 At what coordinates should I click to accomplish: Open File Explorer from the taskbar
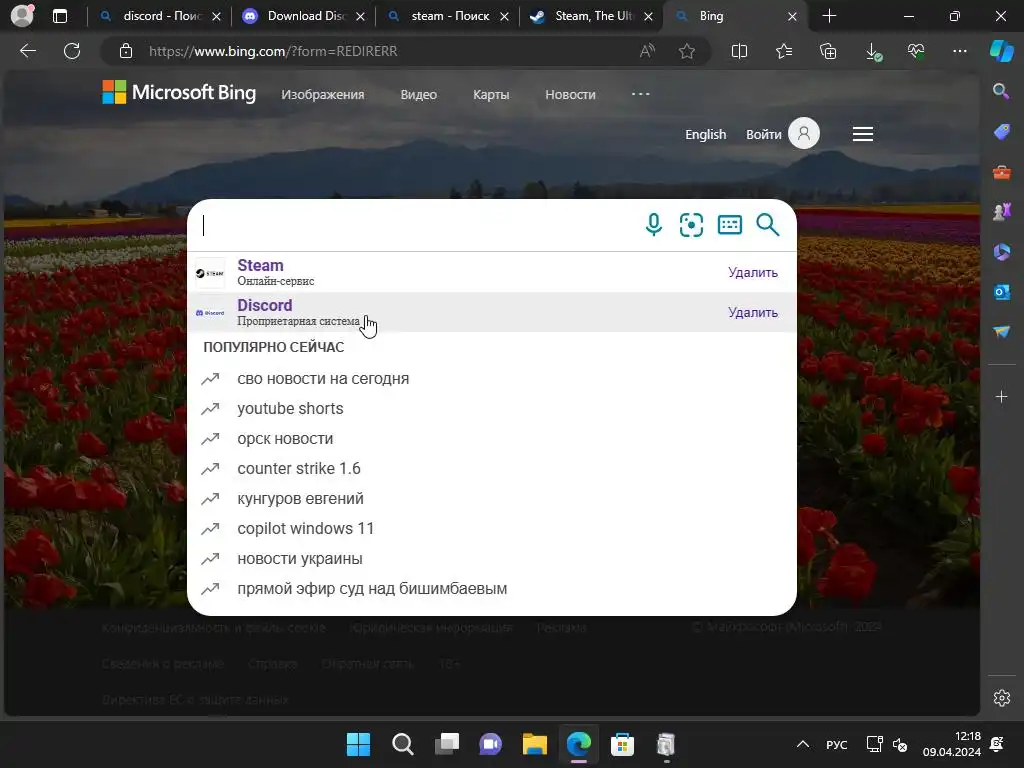534,744
